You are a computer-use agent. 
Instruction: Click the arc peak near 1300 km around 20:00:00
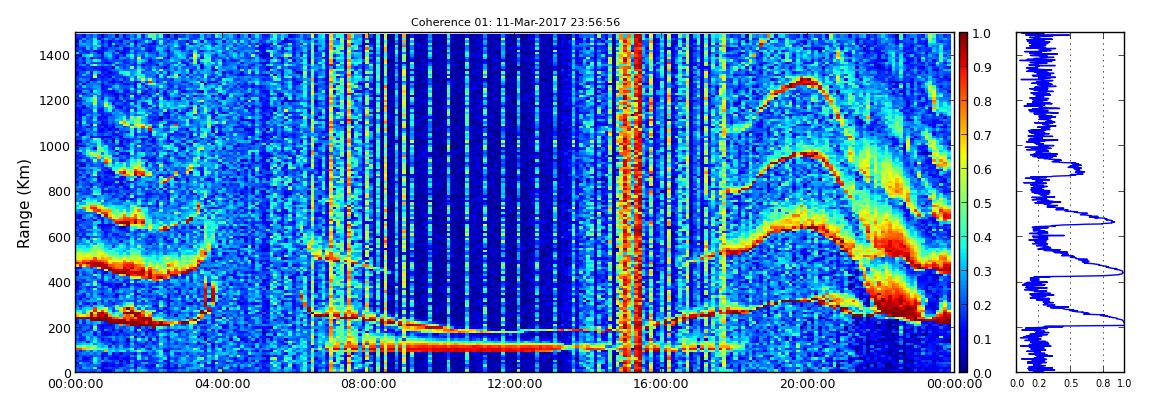(x=805, y=81)
